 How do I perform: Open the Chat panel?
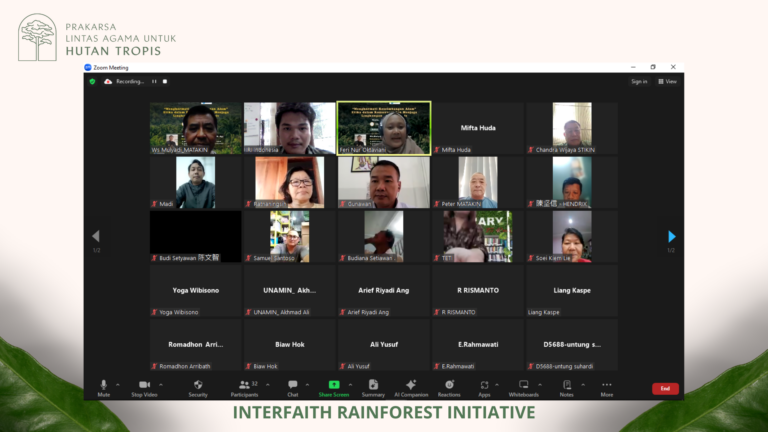tap(293, 386)
